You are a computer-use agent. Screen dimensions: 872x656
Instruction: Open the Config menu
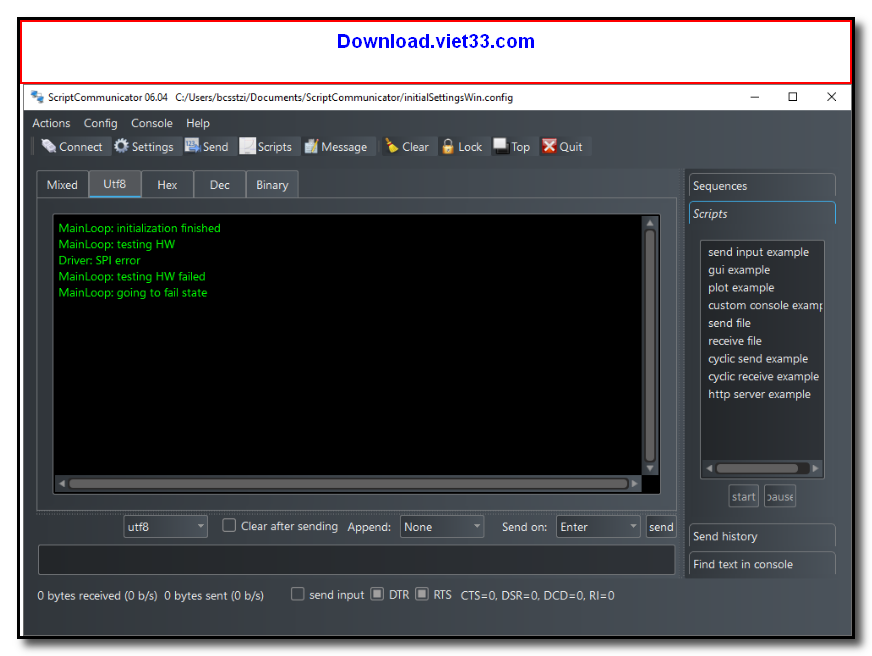point(100,123)
